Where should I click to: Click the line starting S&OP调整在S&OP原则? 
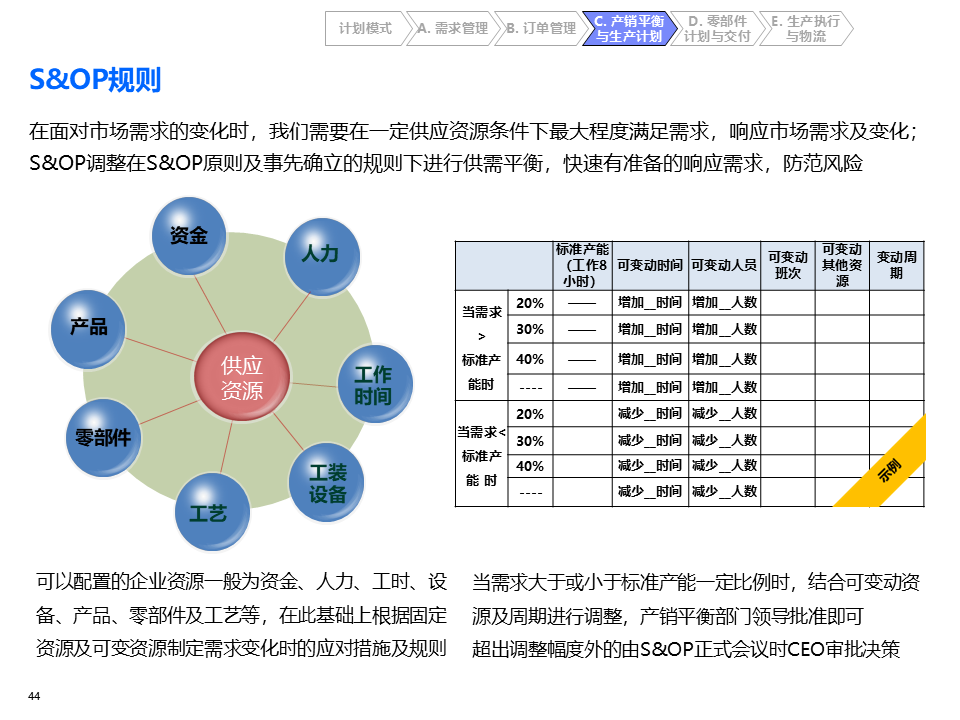coord(446,163)
